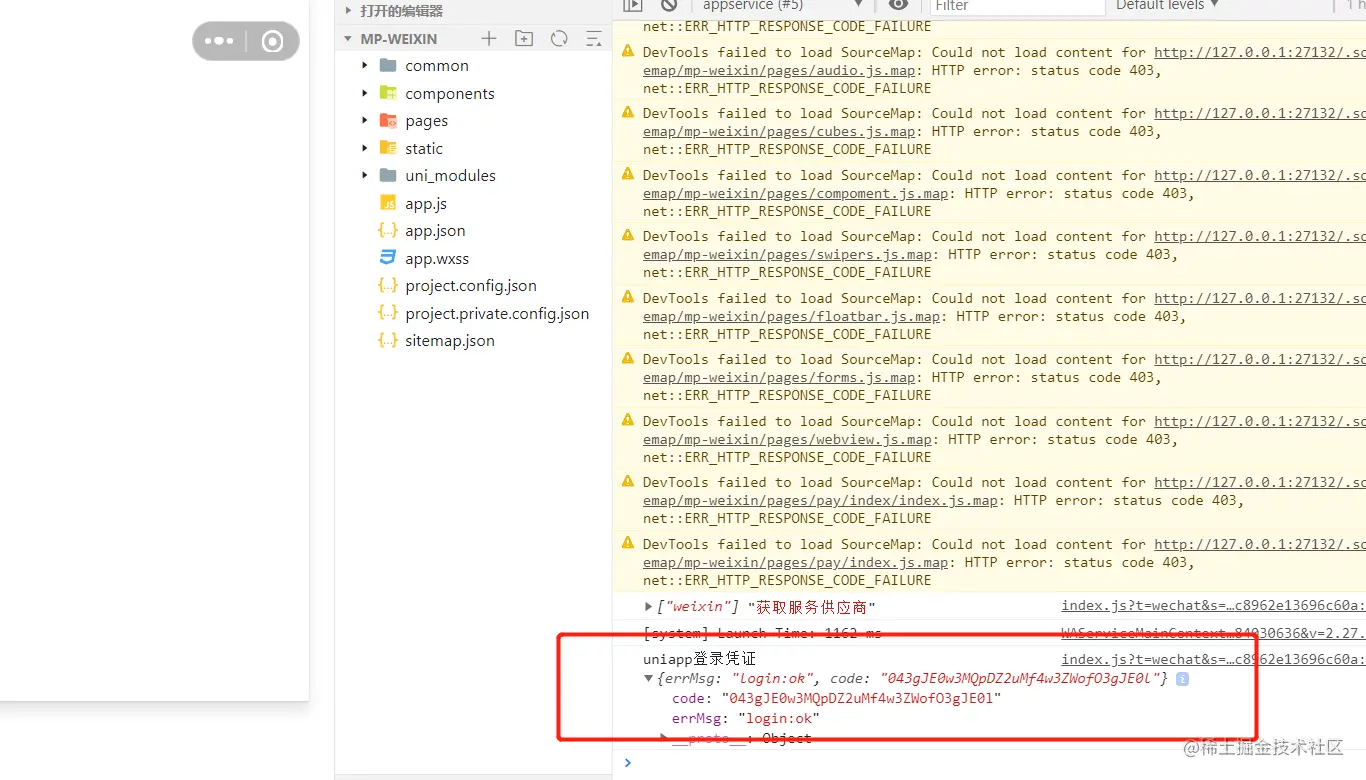
Task: Toggle the console sidebar panel icon
Action: pyautogui.click(x=632, y=5)
